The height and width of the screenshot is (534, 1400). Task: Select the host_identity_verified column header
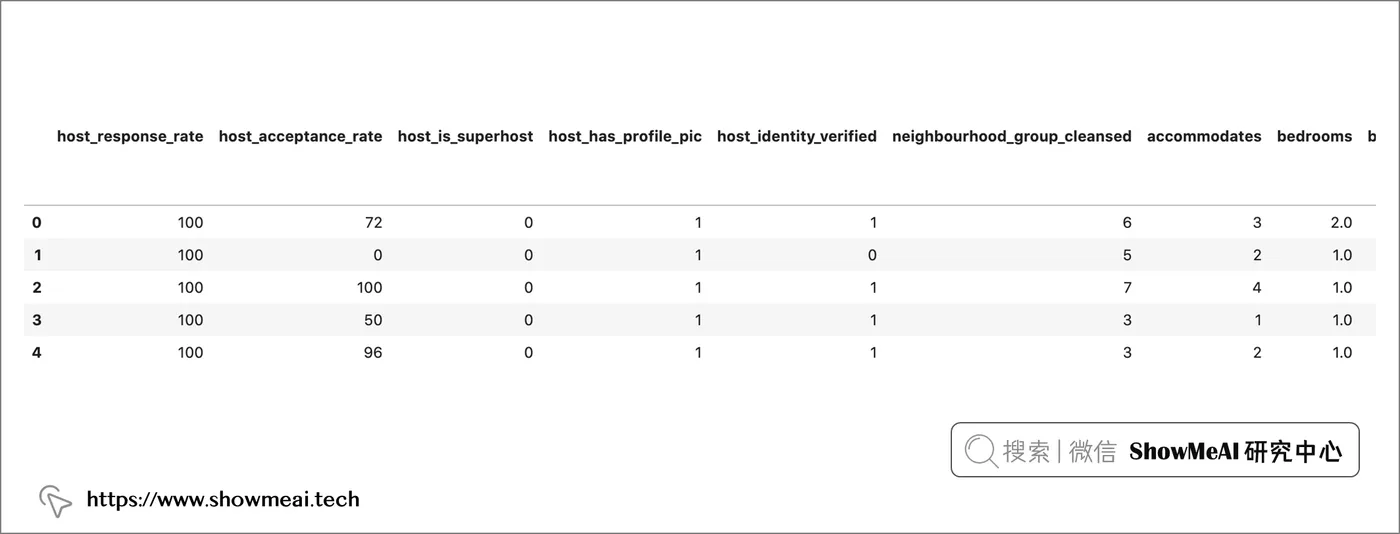797,136
